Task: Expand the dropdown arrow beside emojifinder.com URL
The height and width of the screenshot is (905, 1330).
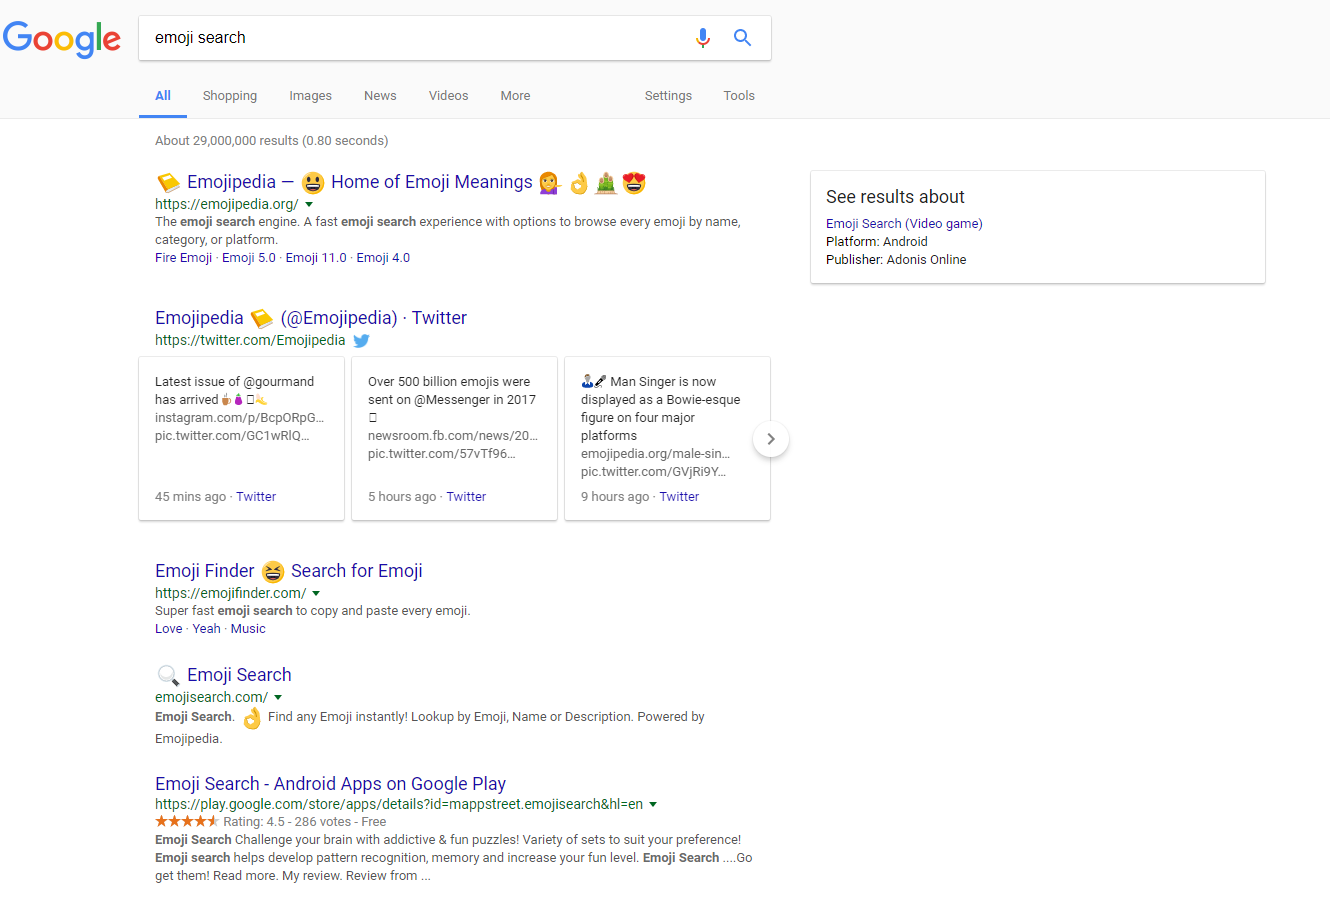Action: 316,594
